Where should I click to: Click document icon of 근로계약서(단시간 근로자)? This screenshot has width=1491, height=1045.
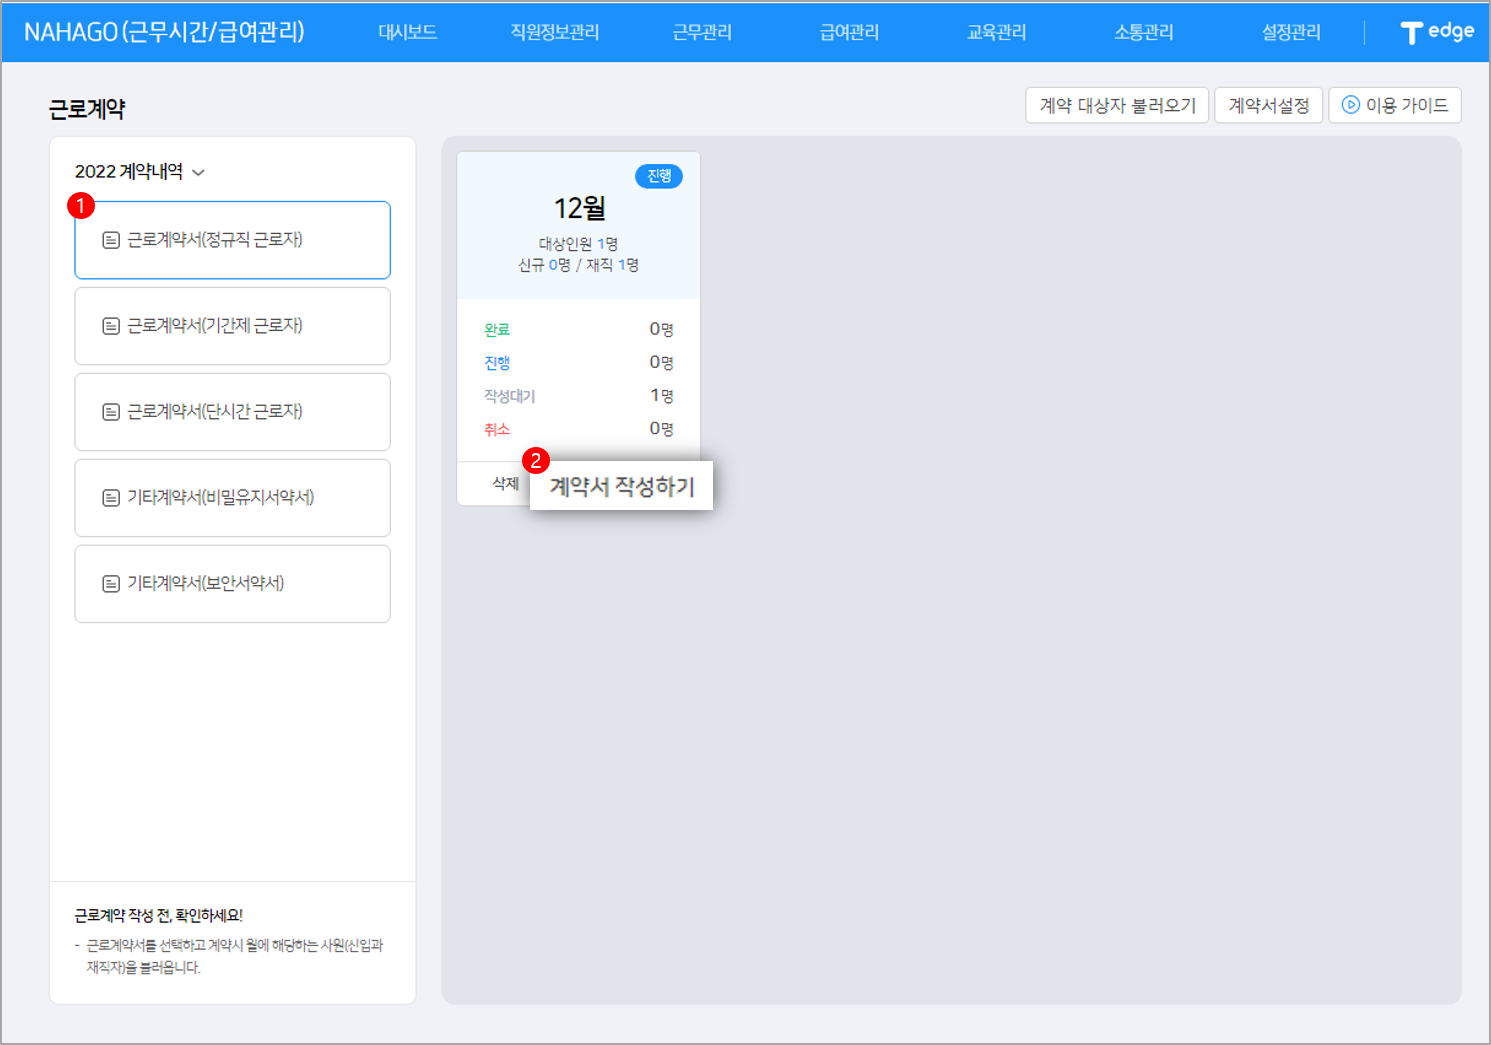[x=111, y=412]
